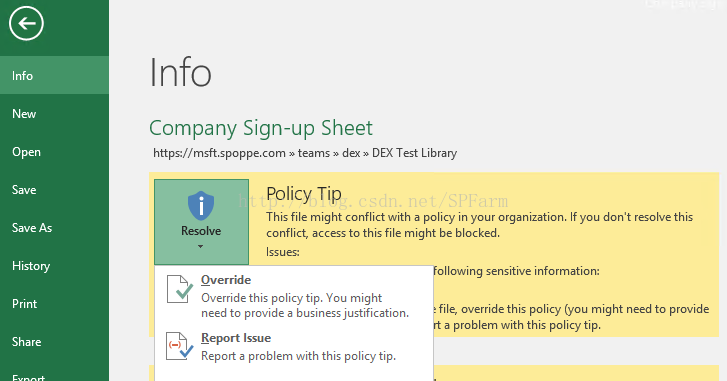The width and height of the screenshot is (727, 381).
Task: Choose Save in the sidebar
Action: pyautogui.click(x=54, y=190)
